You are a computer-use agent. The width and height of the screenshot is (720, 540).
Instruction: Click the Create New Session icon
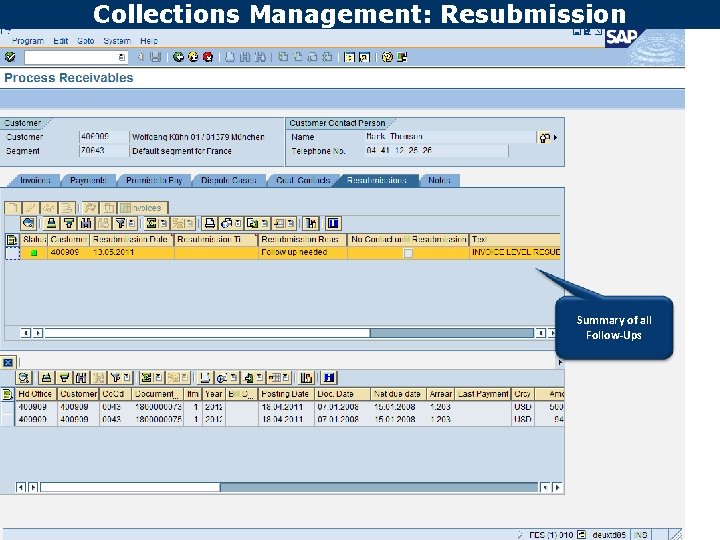(x=349, y=57)
